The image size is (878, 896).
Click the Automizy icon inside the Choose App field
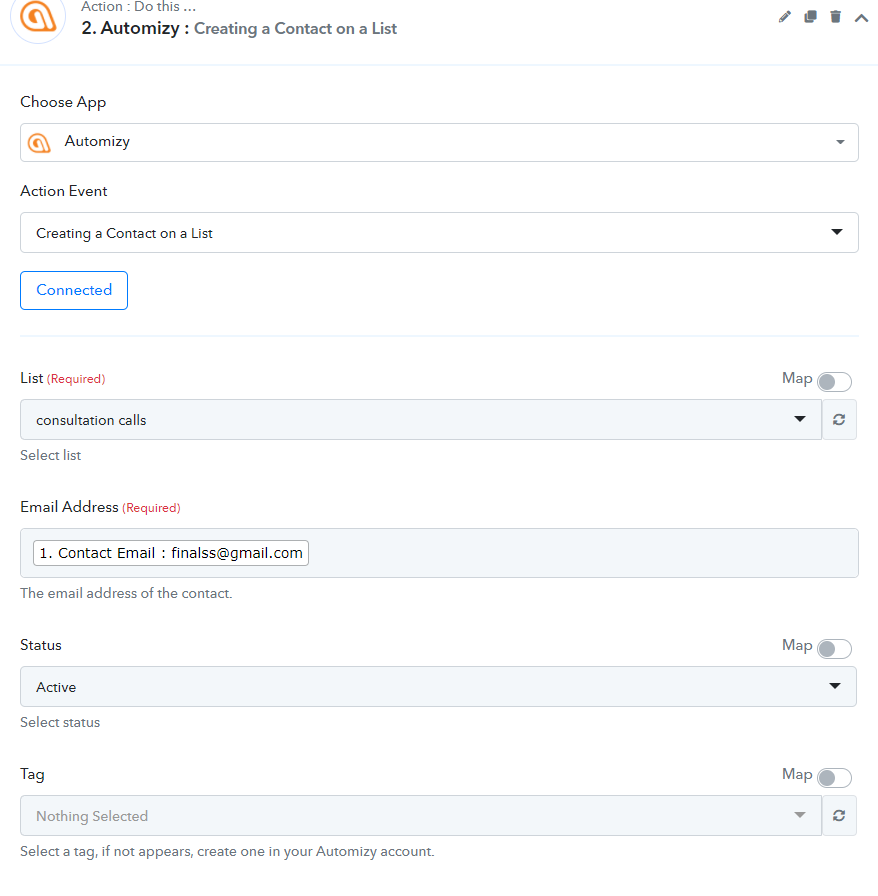(39, 142)
